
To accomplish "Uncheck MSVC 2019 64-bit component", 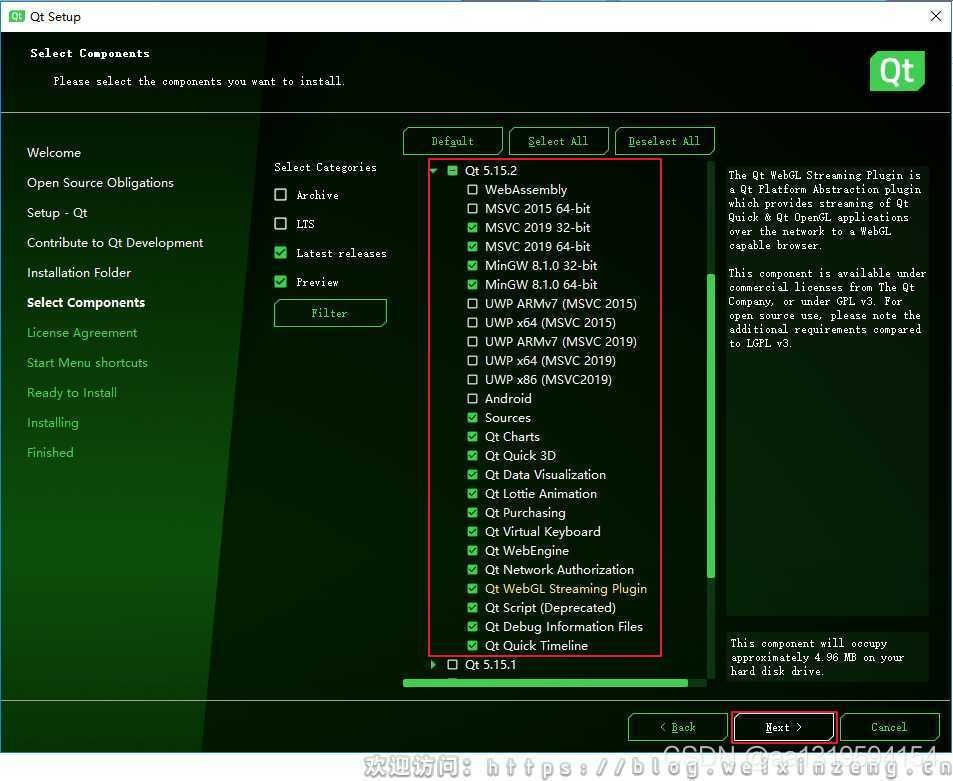I will coord(472,246).
